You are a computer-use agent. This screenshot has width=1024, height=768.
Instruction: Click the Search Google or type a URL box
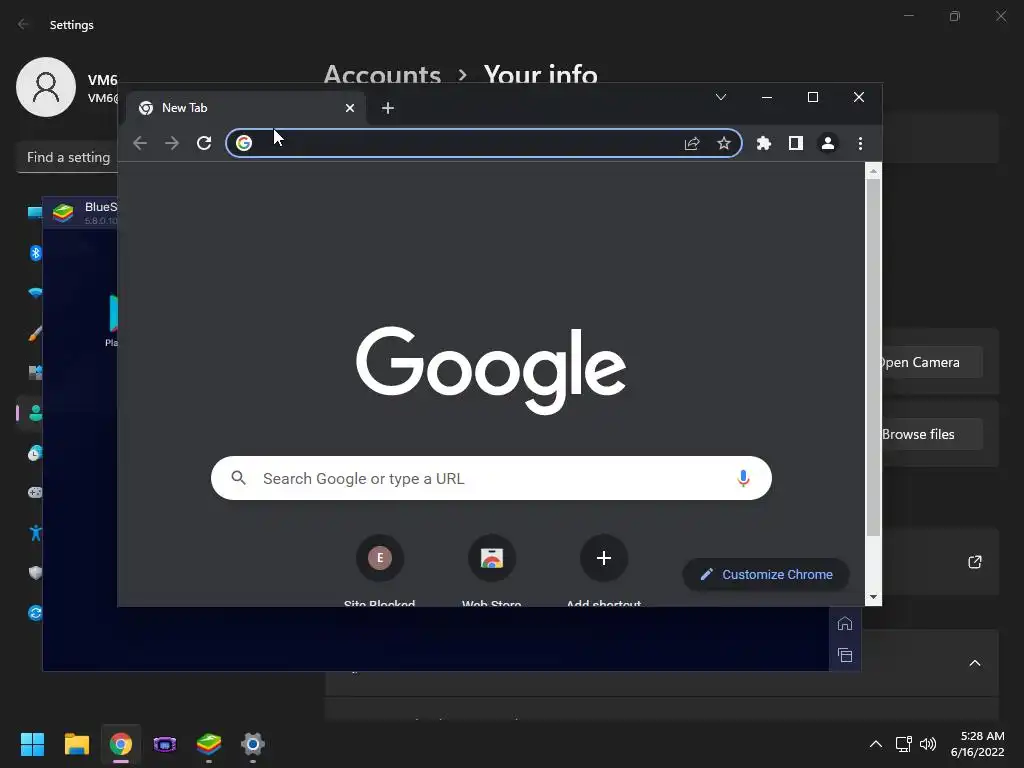point(491,478)
